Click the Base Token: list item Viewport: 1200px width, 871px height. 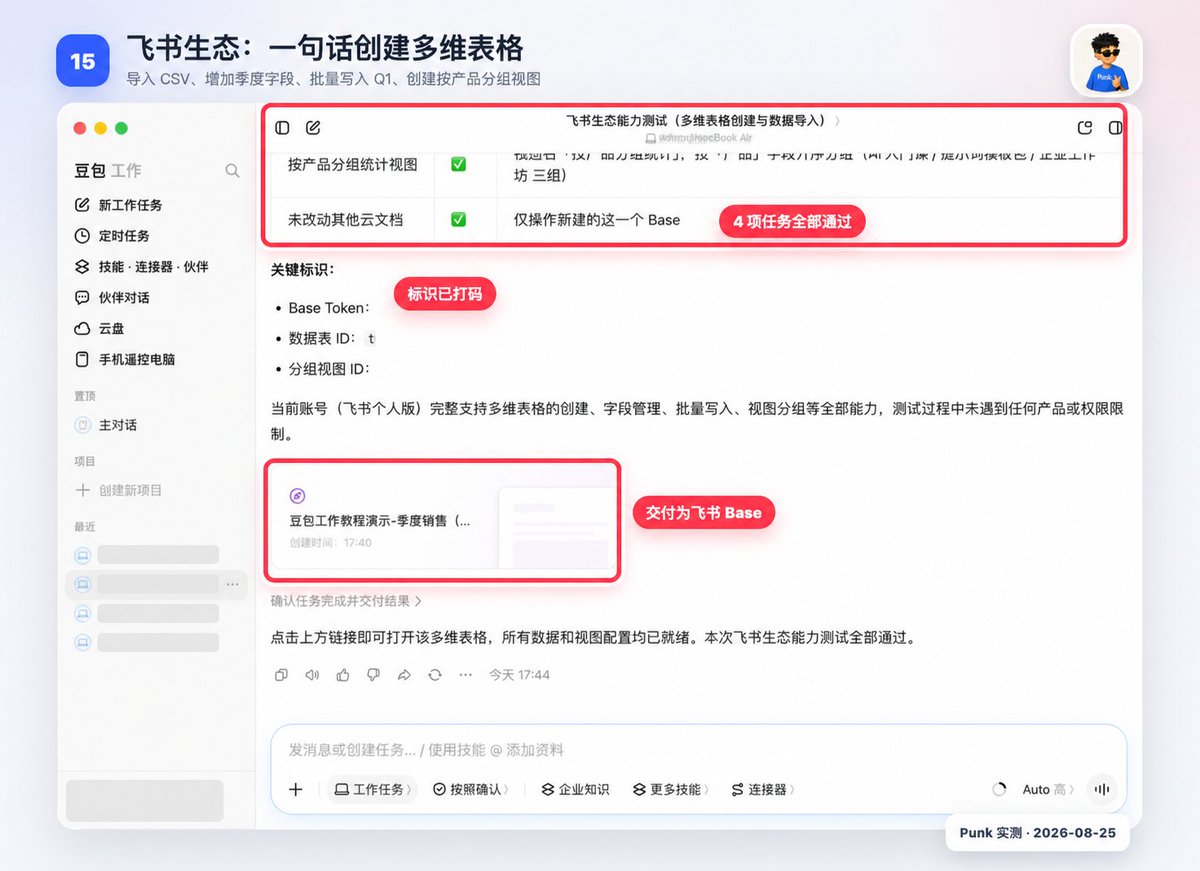click(329, 308)
